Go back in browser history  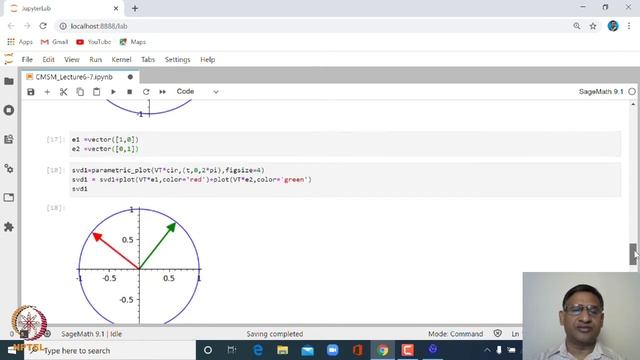[x=11, y=26]
